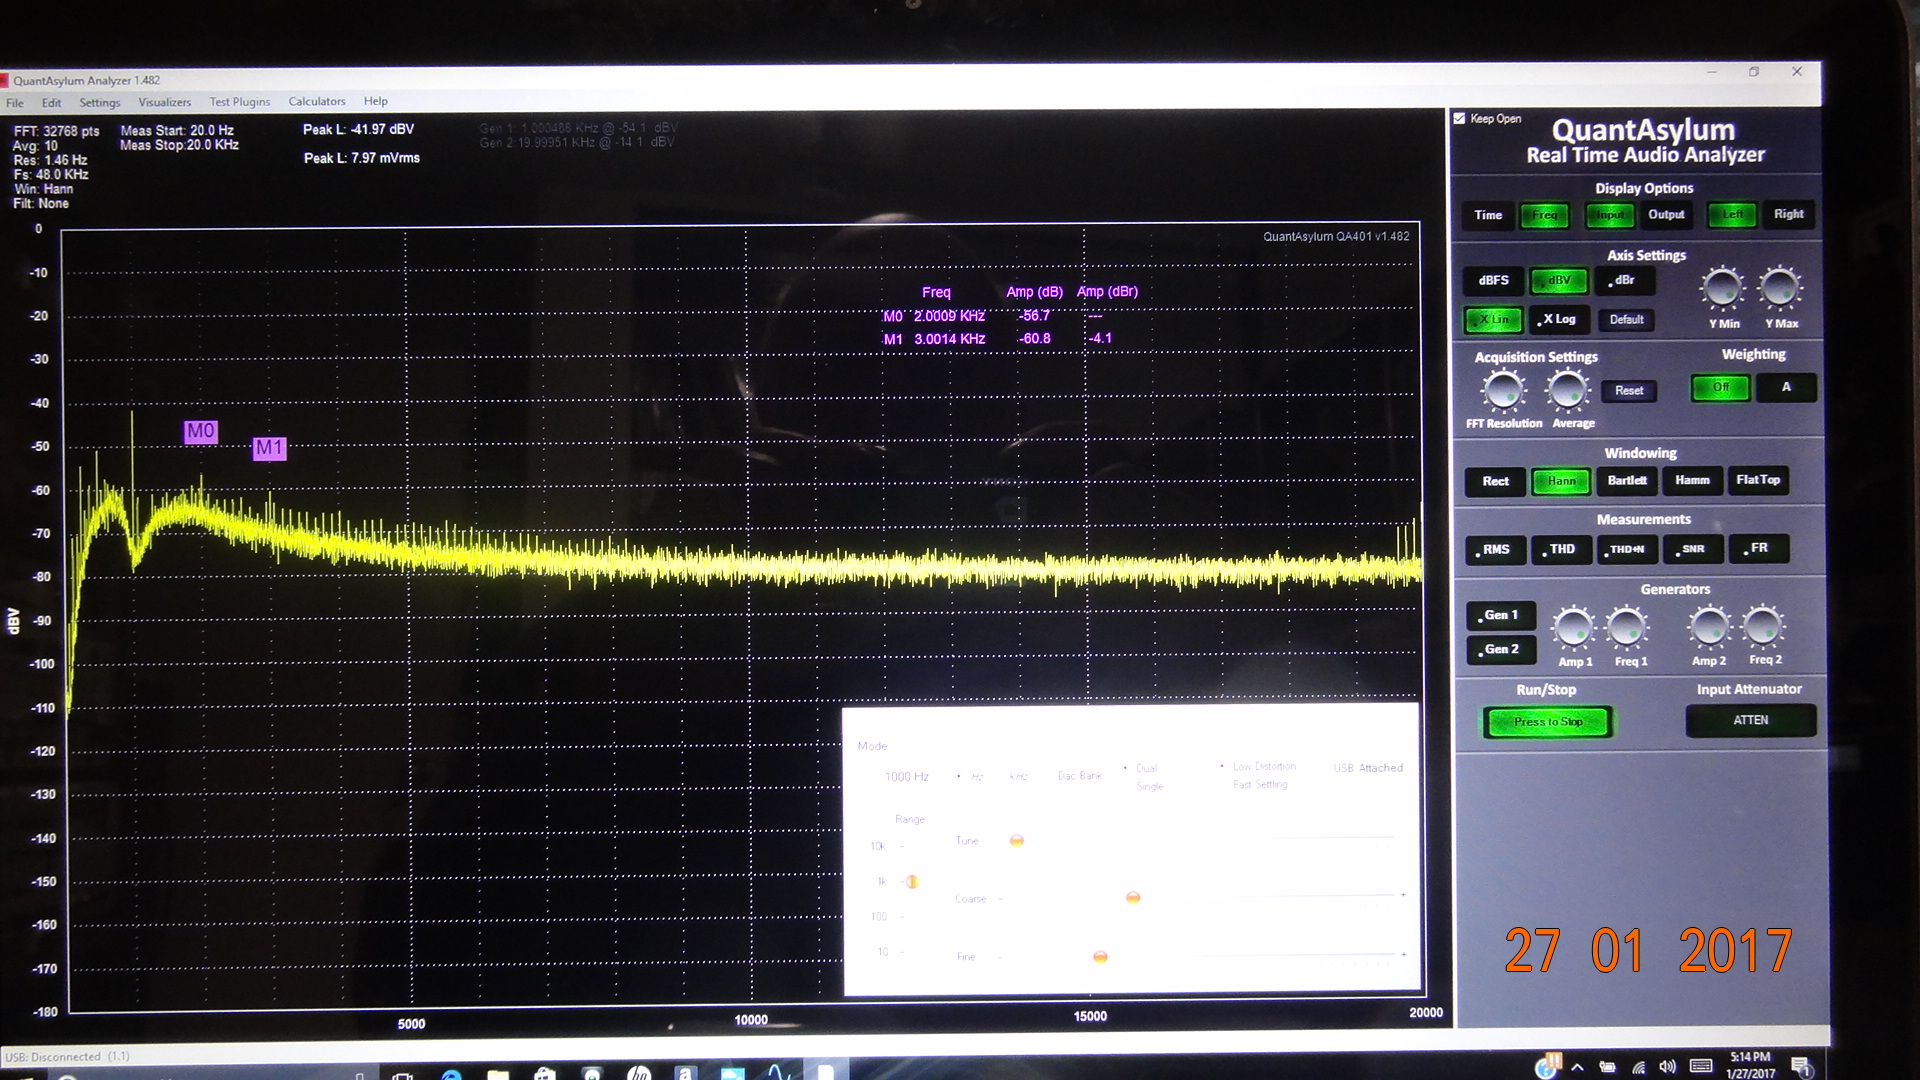Select dBFS axis units
This screenshot has height=1080, width=1920.
pyautogui.click(x=1494, y=281)
